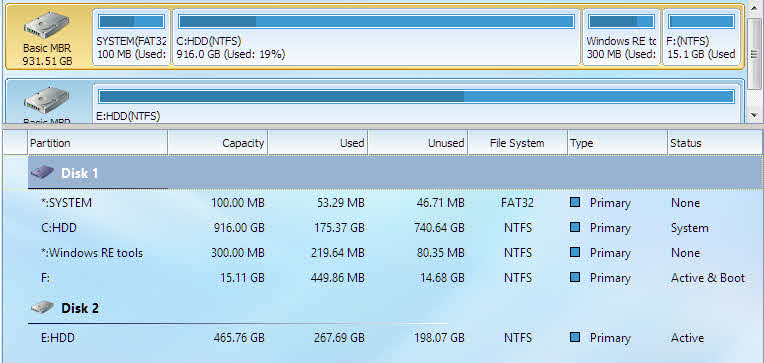This screenshot has width=764, height=363.
Task: Click the FAT32 file system cell
Action: click(x=517, y=203)
